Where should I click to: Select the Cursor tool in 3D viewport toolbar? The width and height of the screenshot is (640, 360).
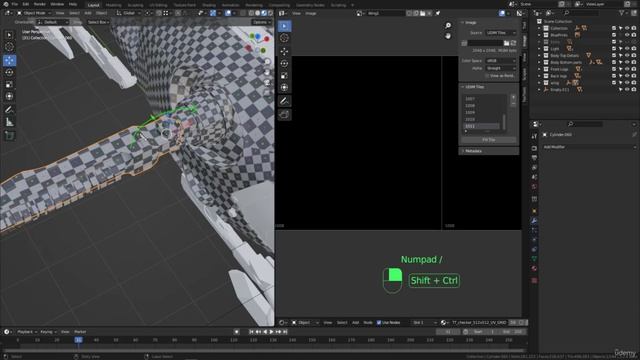[9, 47]
